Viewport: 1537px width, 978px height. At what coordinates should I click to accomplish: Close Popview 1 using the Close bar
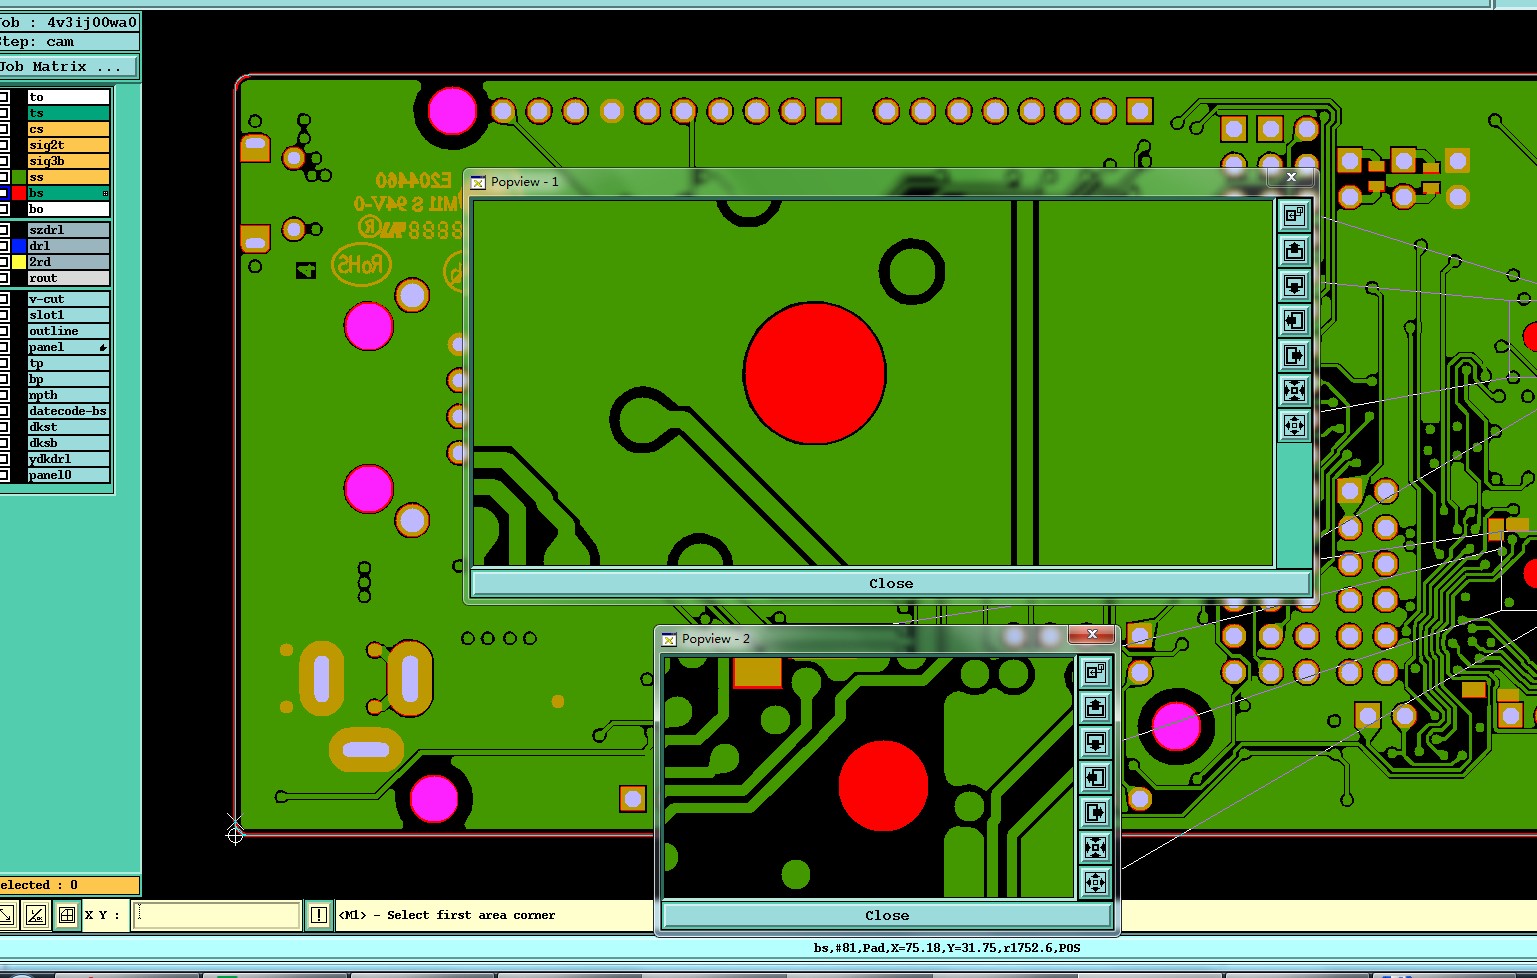click(x=890, y=583)
